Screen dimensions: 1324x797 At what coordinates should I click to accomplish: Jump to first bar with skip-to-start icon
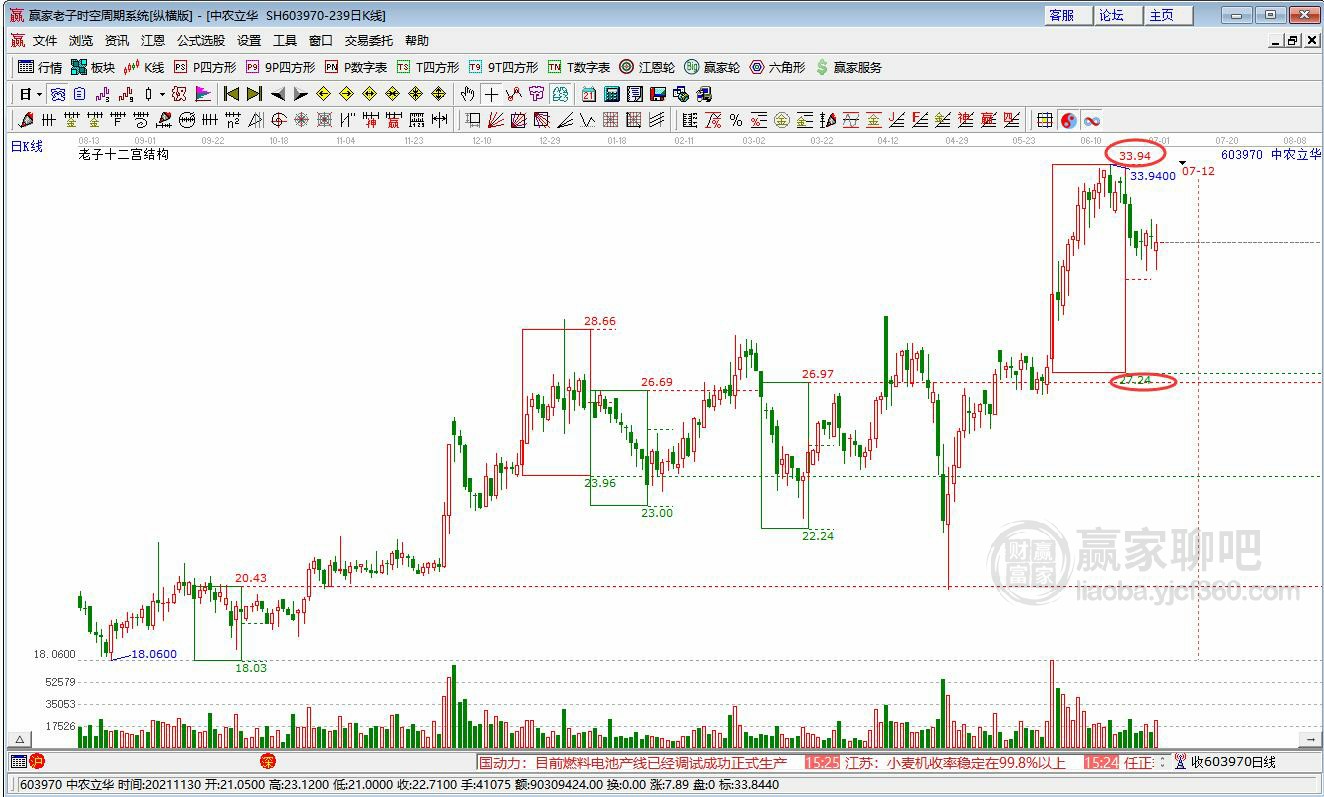(x=231, y=94)
